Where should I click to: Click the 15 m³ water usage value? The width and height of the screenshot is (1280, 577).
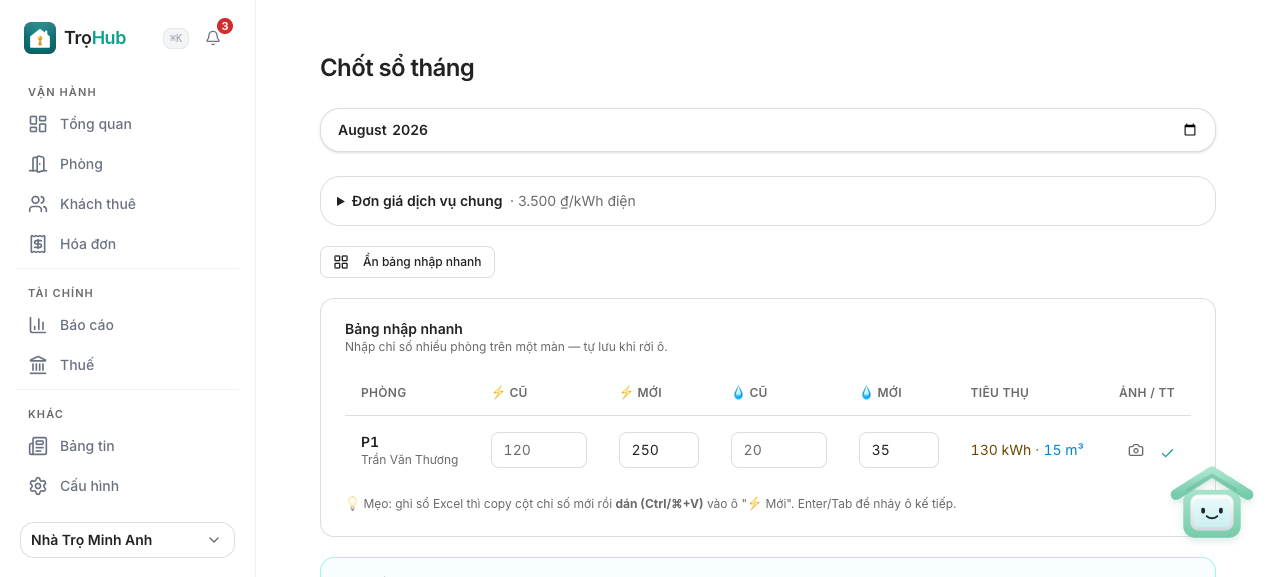(x=1064, y=450)
